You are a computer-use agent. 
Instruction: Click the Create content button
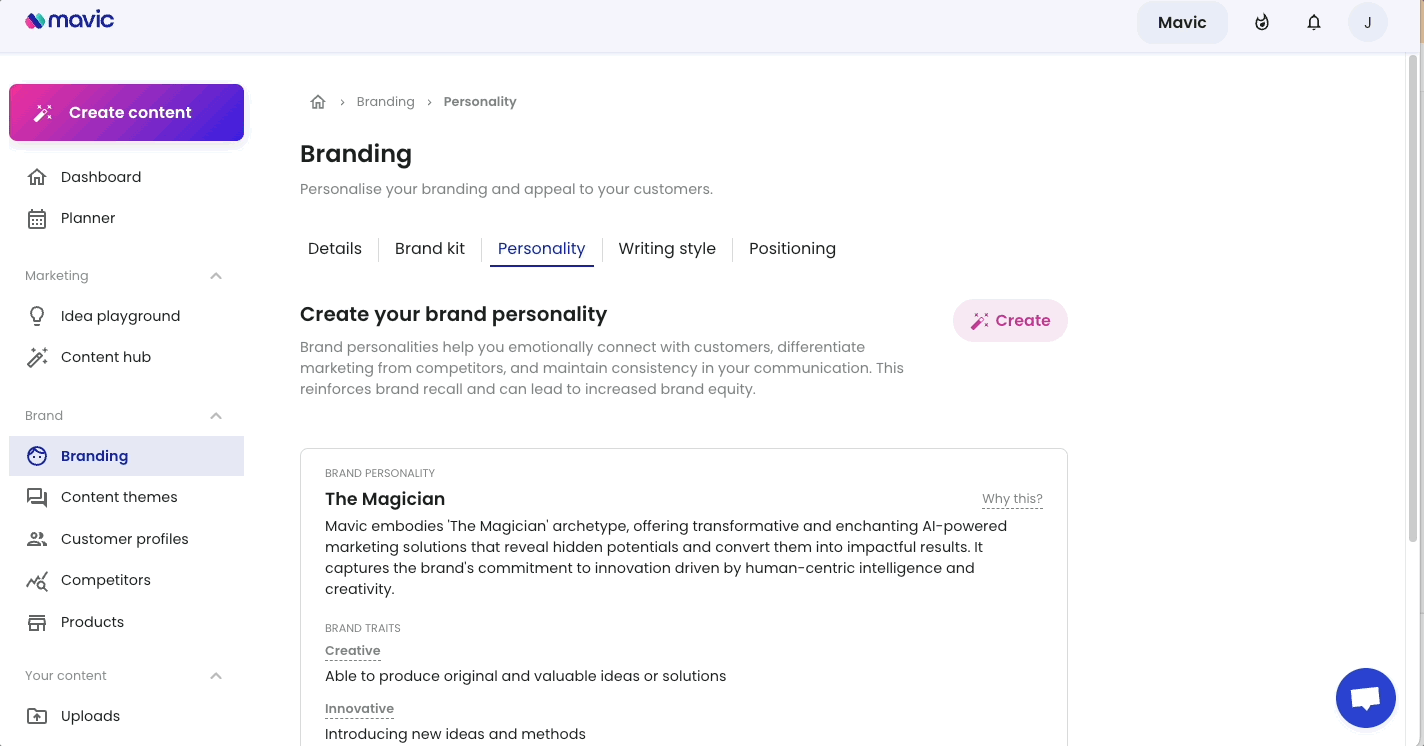[126, 112]
